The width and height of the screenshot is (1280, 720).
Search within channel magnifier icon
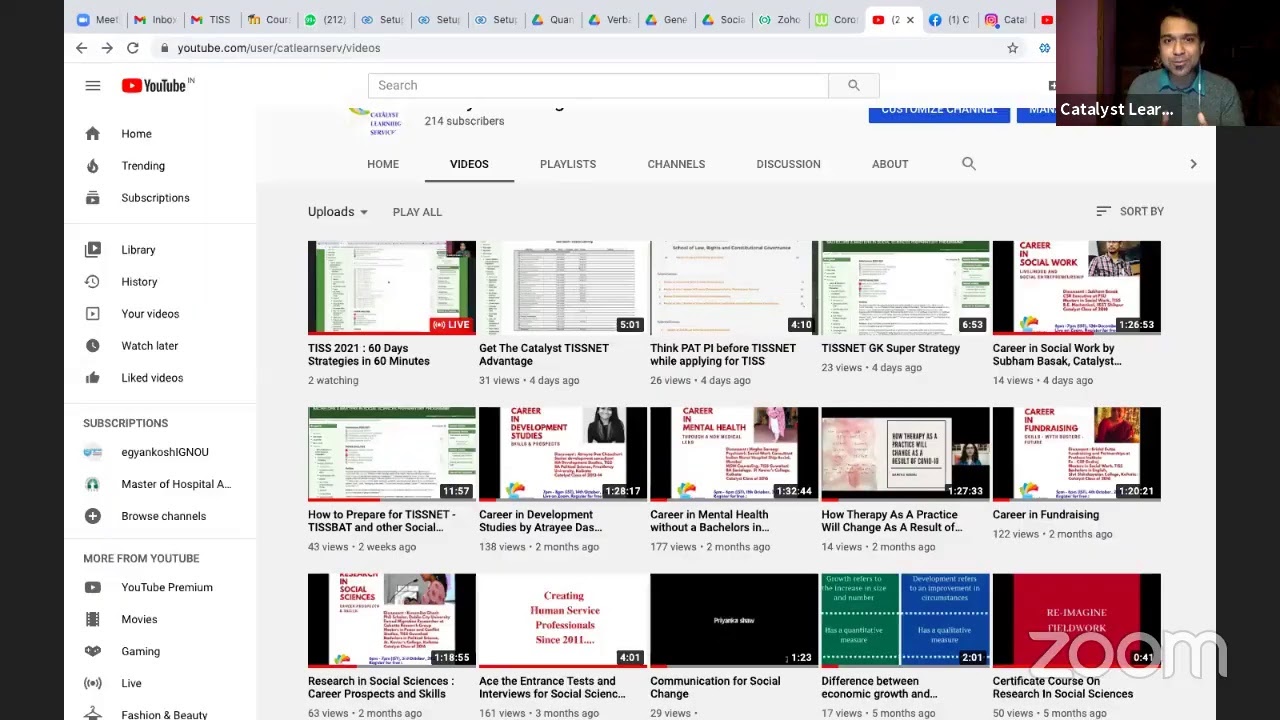coord(968,164)
